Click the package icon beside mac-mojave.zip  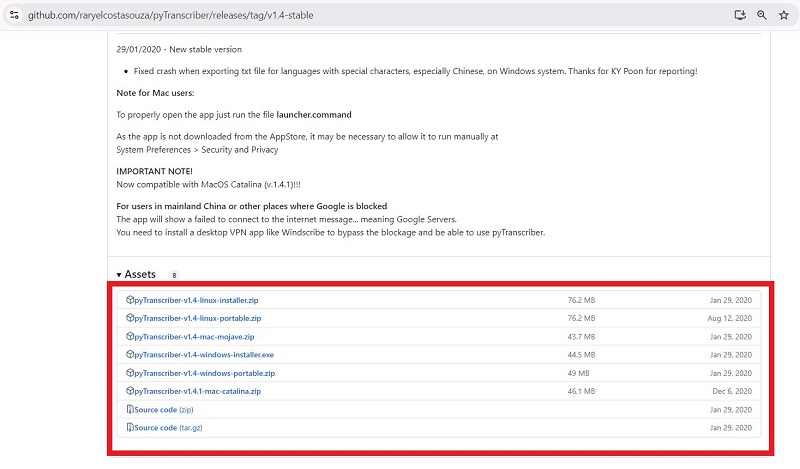[x=130, y=337]
